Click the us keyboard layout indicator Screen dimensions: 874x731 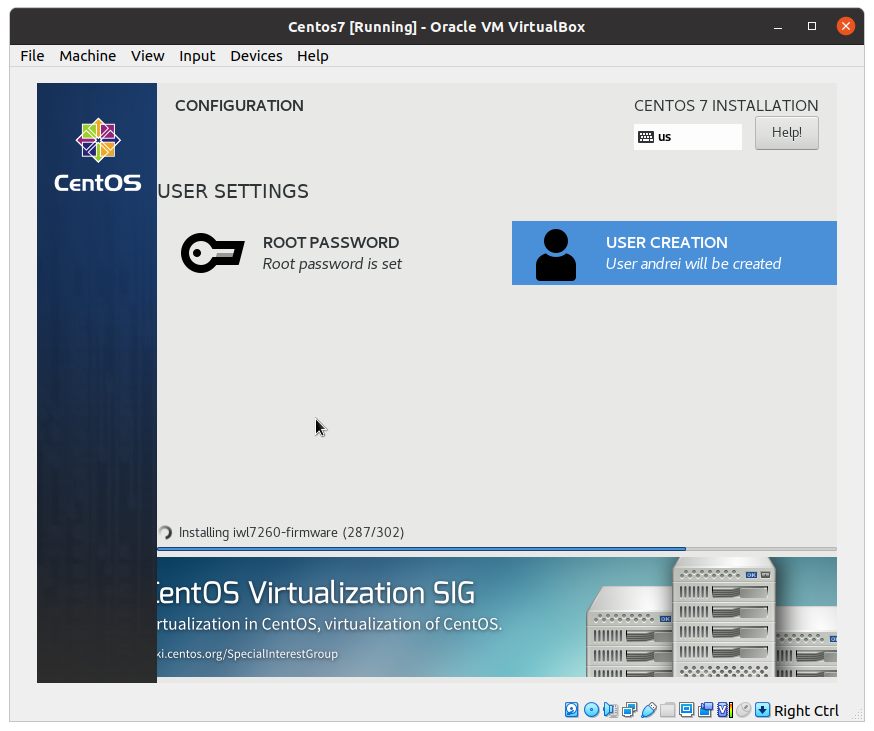[687, 137]
